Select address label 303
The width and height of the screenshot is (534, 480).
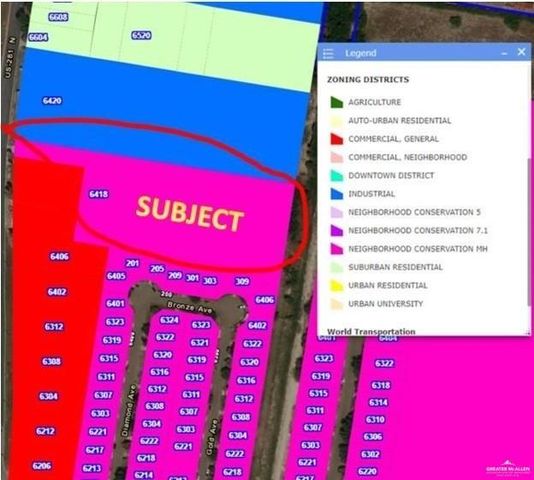click(x=209, y=281)
